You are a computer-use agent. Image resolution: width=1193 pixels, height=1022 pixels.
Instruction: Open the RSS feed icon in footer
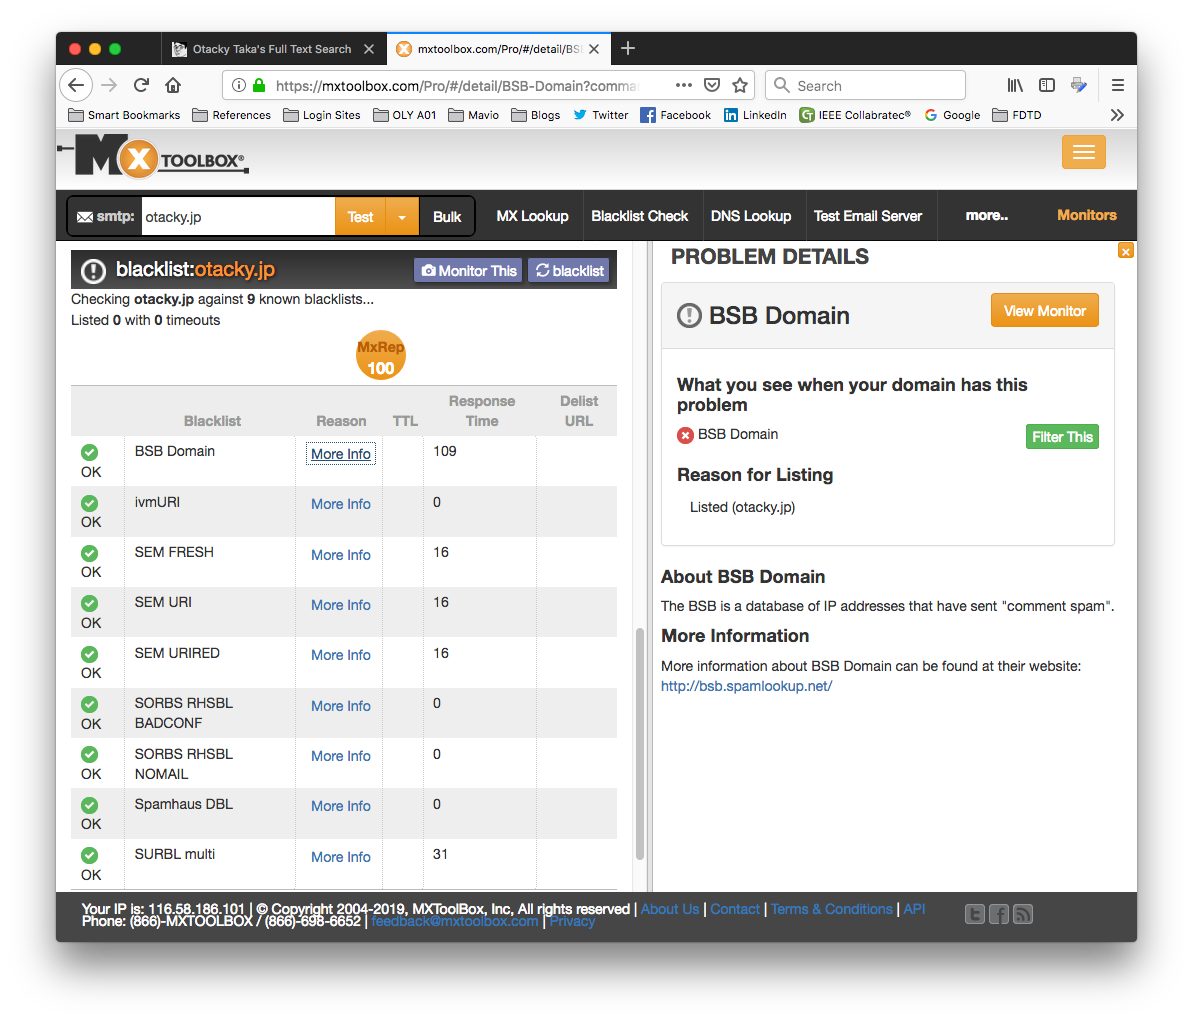(1023, 914)
